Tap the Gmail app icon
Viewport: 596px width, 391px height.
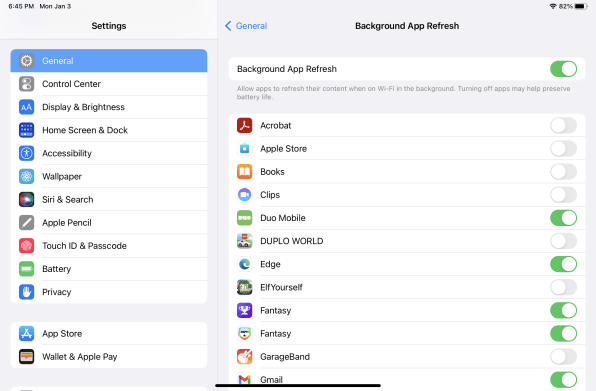pyautogui.click(x=244, y=380)
